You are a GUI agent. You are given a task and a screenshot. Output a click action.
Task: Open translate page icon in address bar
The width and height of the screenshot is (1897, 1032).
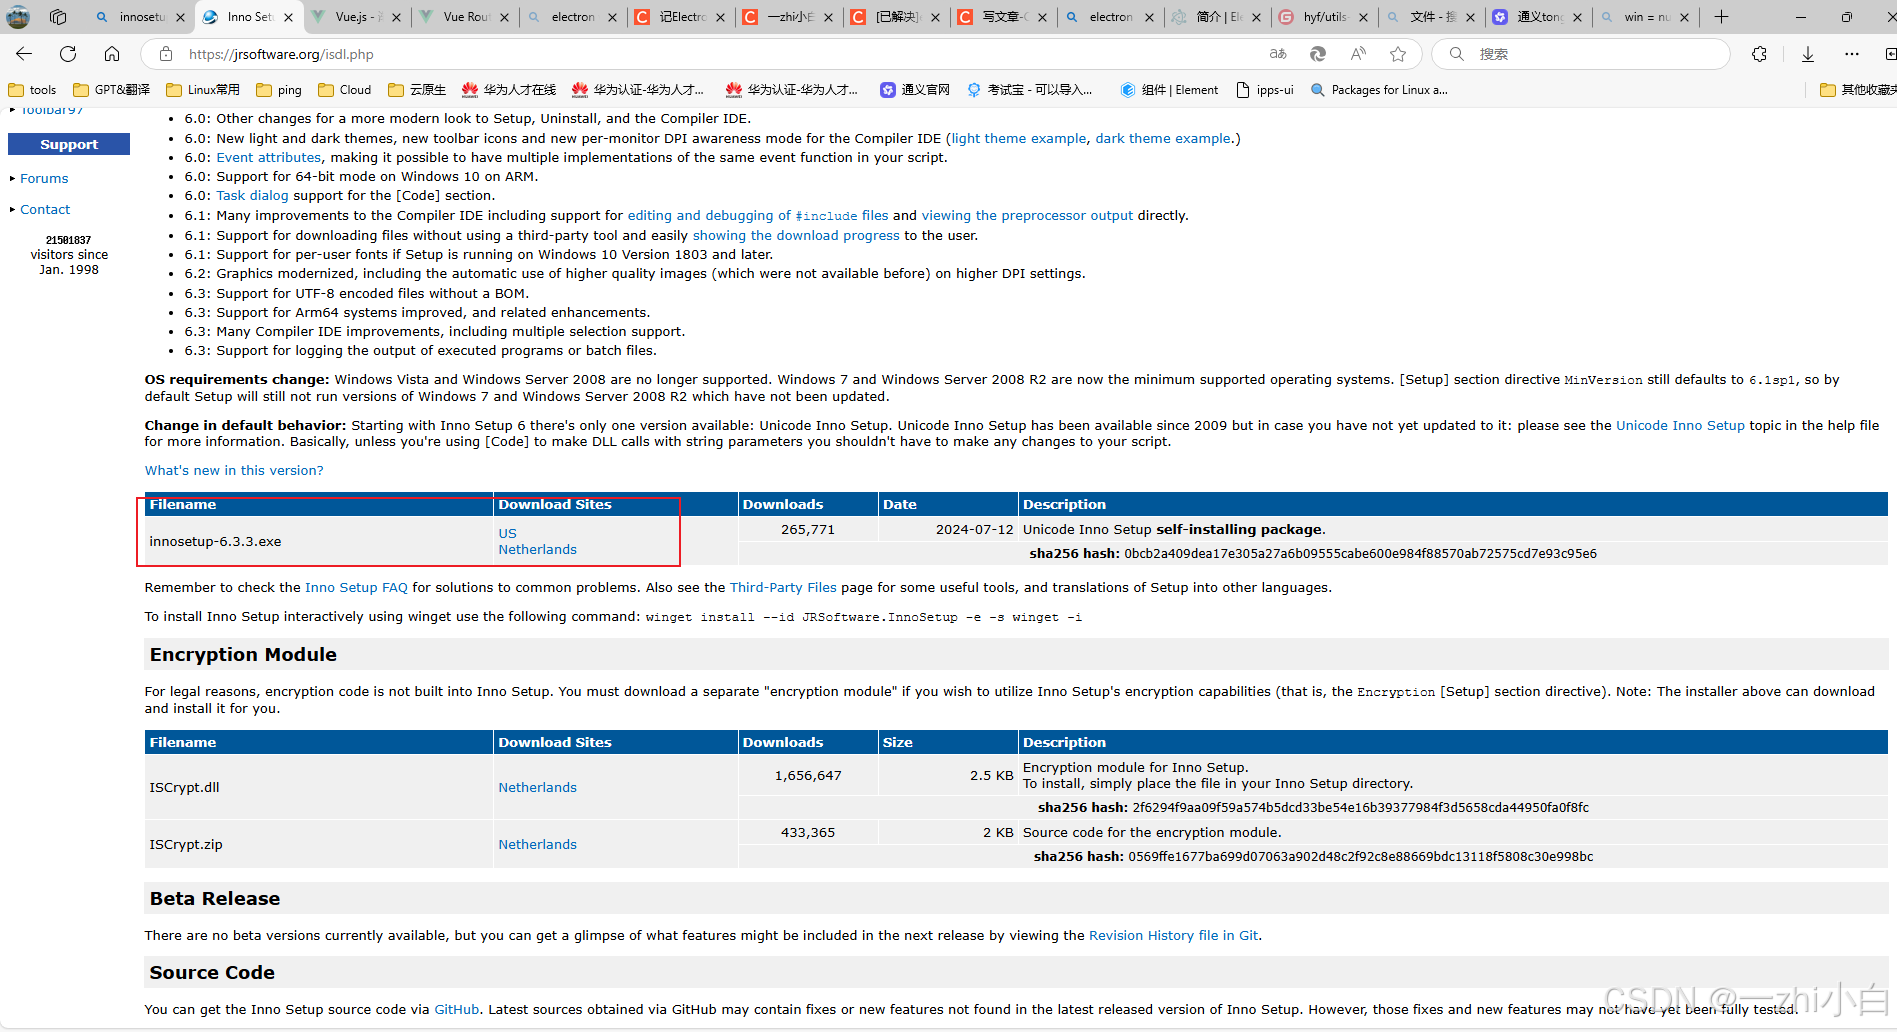click(x=1278, y=54)
